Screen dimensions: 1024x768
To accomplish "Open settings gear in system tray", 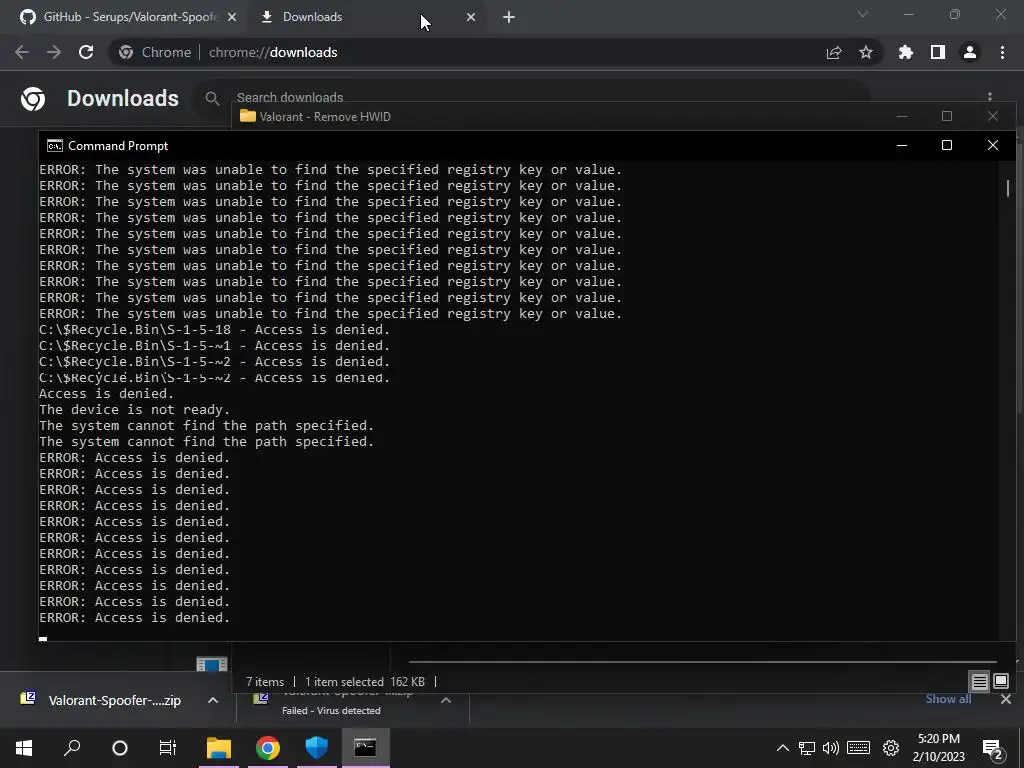I will [x=891, y=748].
